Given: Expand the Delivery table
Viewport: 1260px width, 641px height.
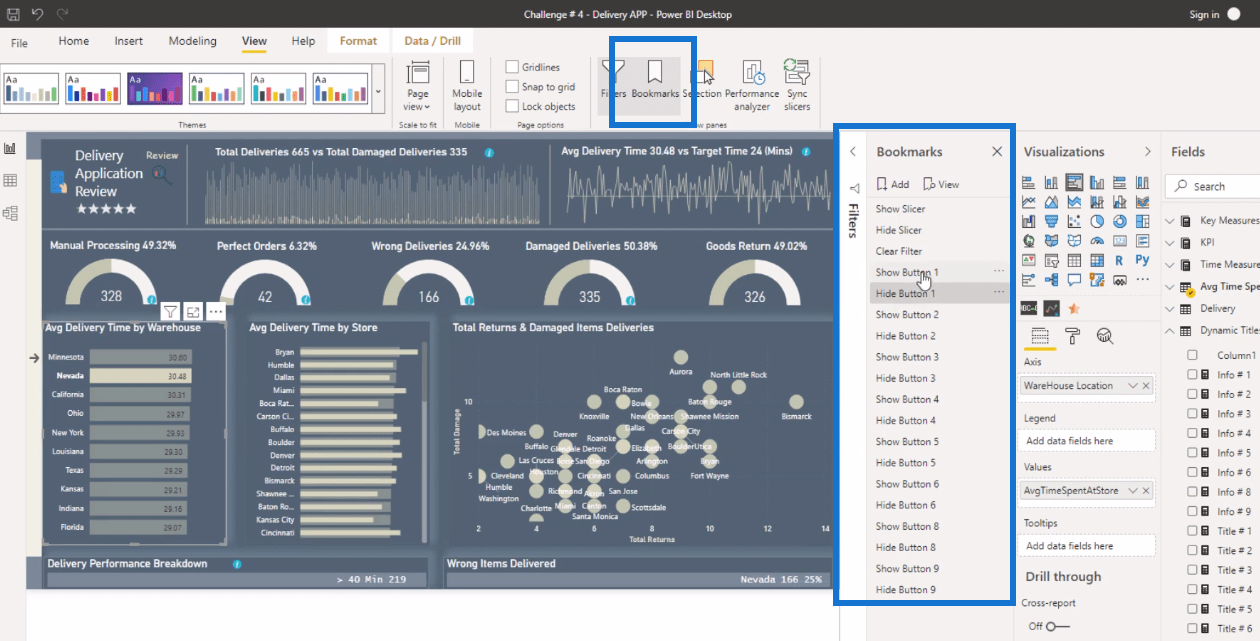Looking at the screenshot, I should 1171,309.
